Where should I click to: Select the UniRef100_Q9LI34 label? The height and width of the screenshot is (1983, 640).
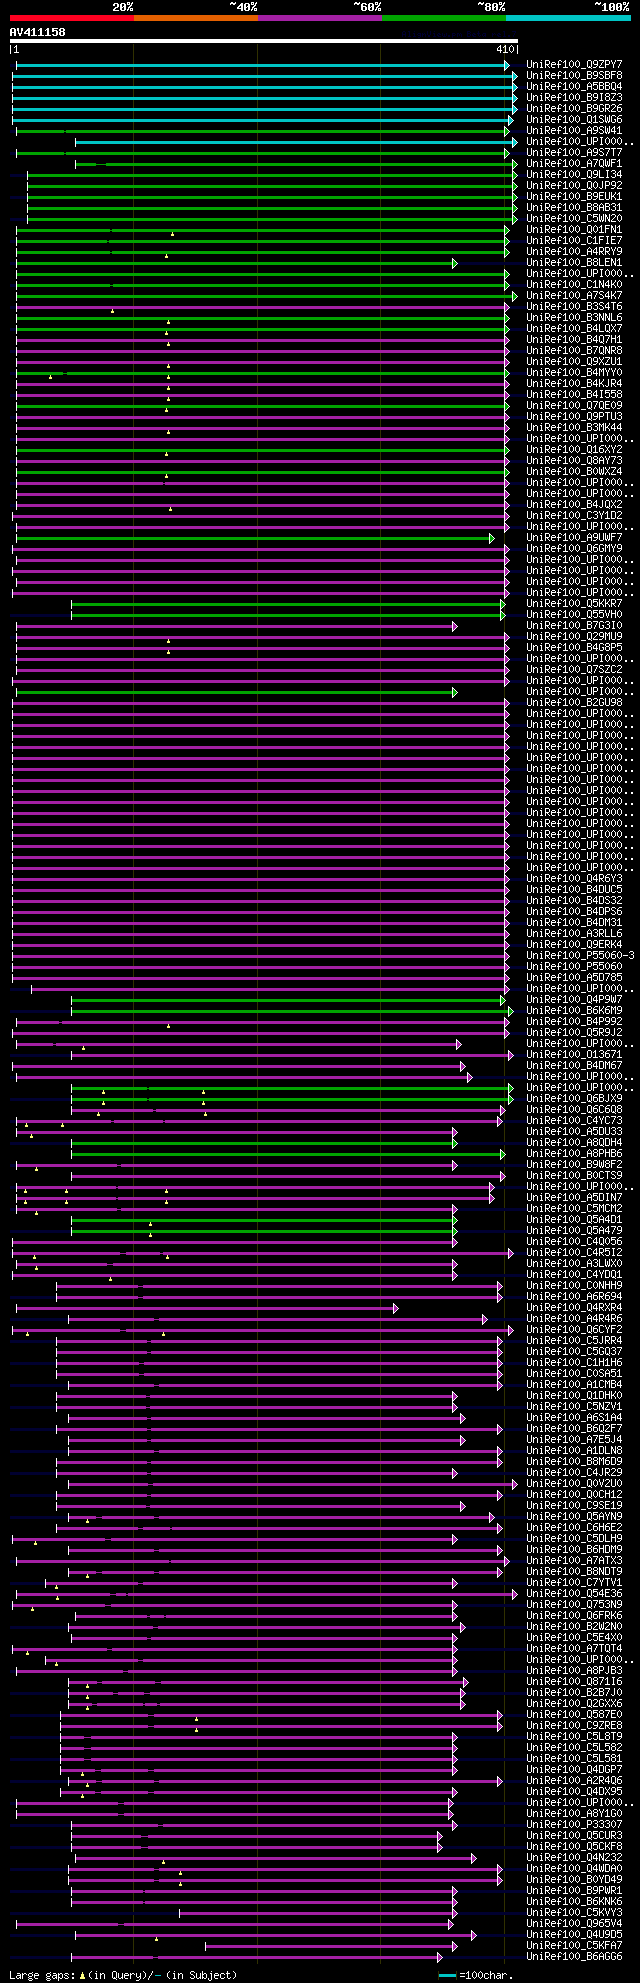pos(574,175)
